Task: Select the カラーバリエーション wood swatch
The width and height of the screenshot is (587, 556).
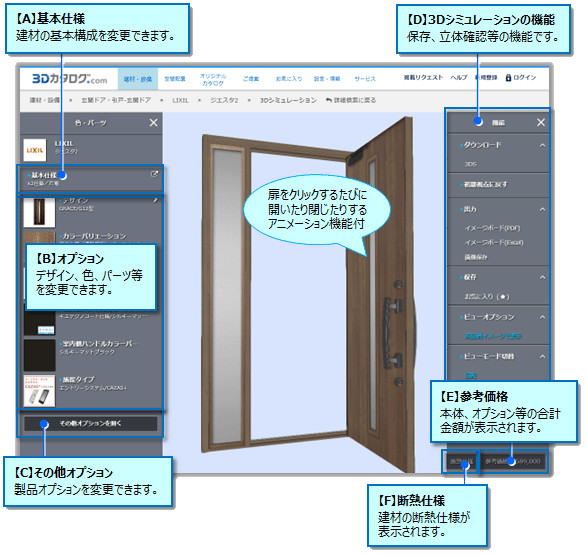Action: pos(39,238)
